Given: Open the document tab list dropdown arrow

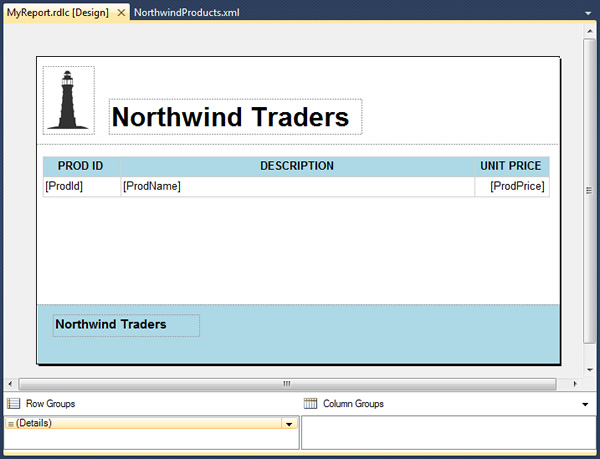Looking at the screenshot, I should tap(588, 13).
